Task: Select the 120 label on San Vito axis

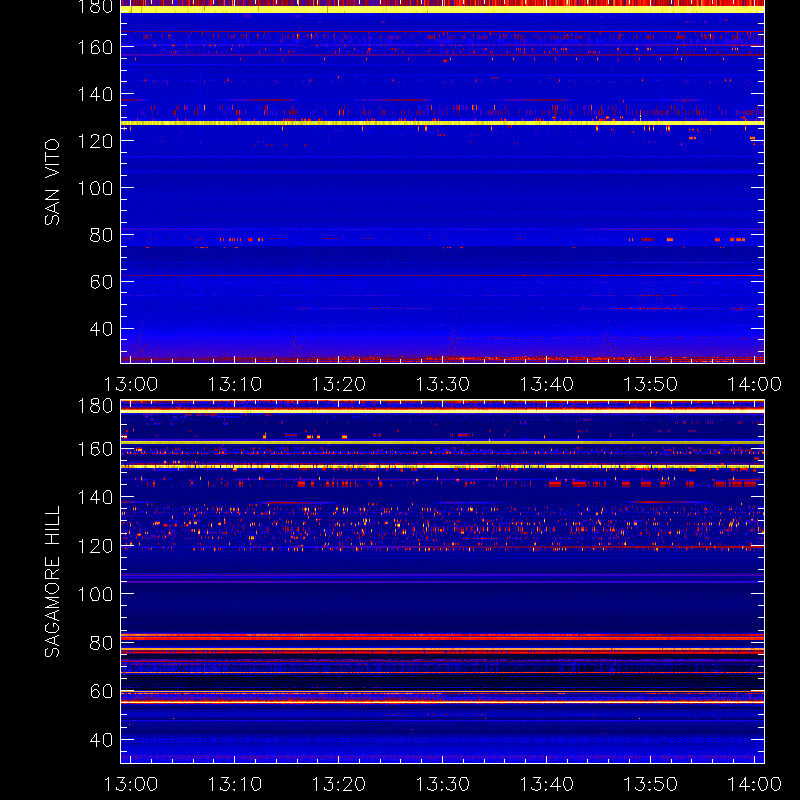Action: (x=95, y=141)
